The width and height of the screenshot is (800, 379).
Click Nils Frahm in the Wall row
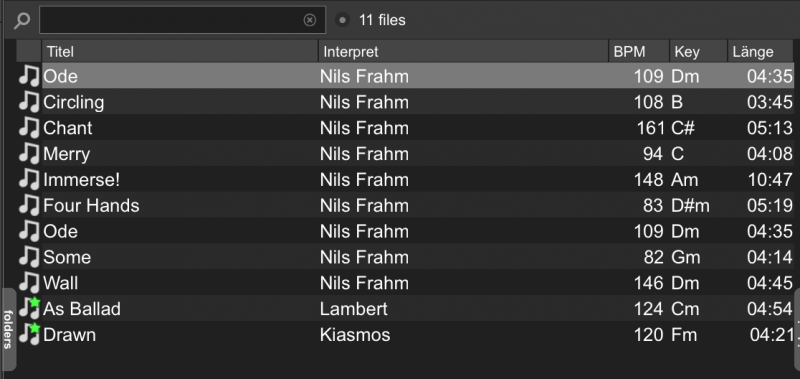coord(364,283)
